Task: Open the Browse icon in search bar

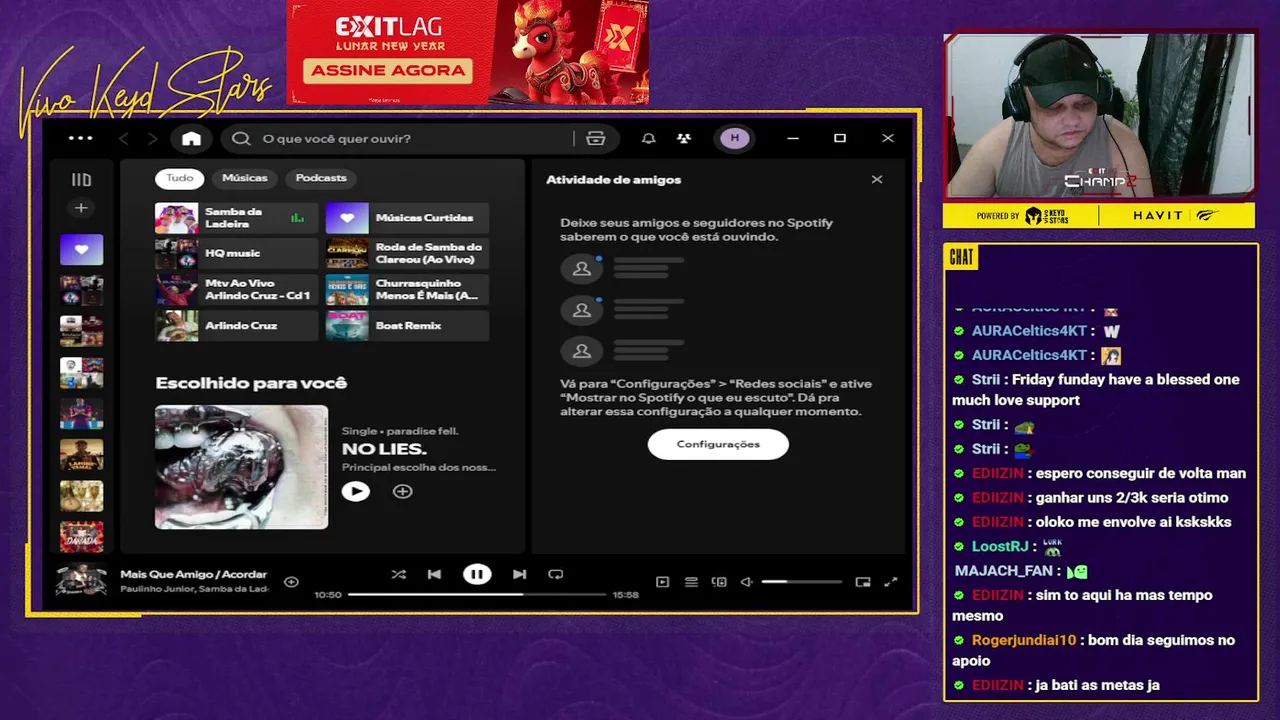Action: [595, 138]
